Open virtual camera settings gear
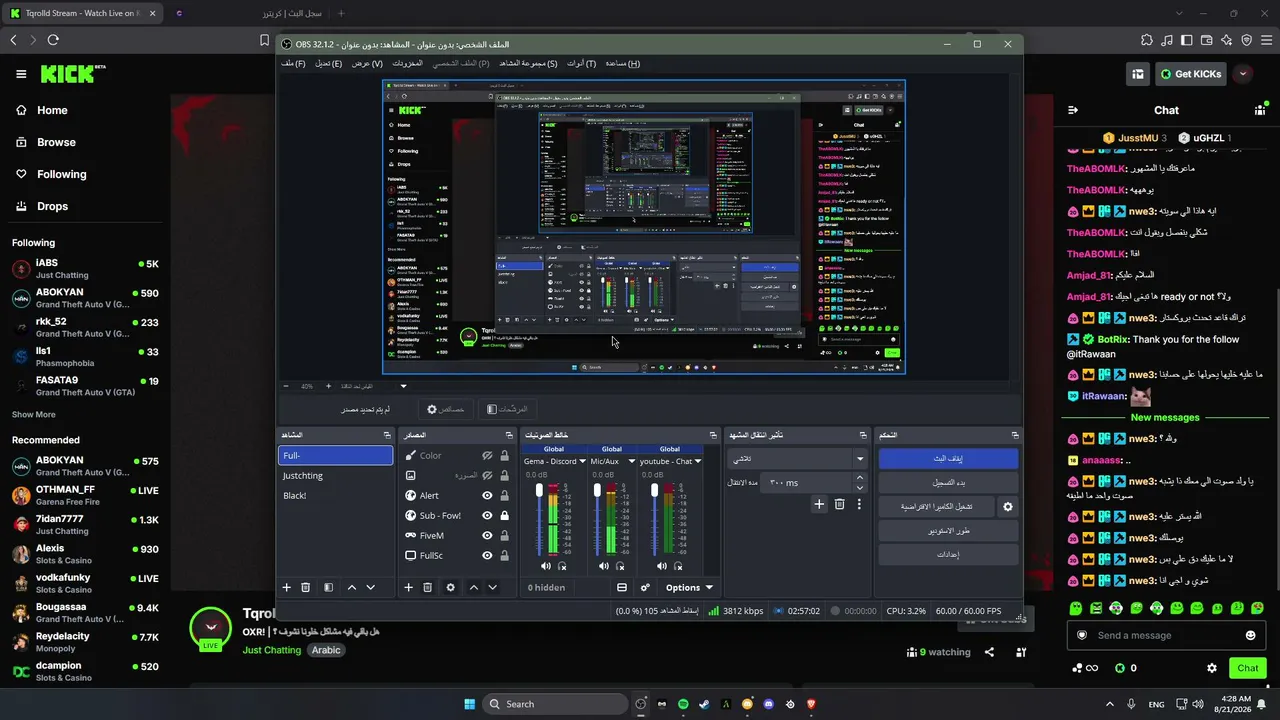The width and height of the screenshot is (1280, 720). [1007, 507]
